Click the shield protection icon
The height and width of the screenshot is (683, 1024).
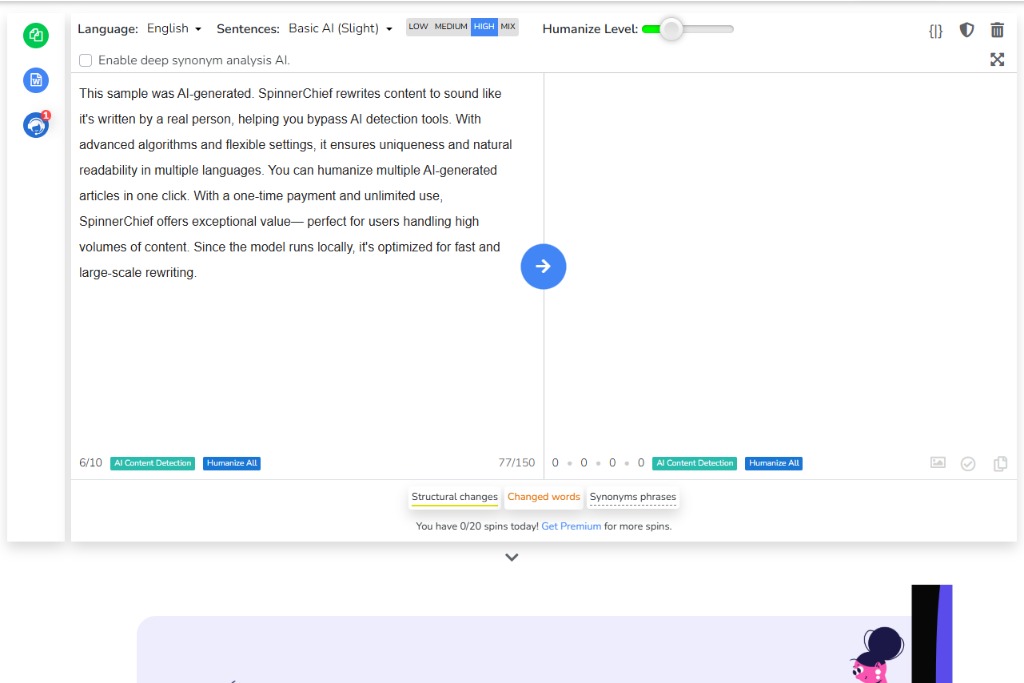pos(966,30)
